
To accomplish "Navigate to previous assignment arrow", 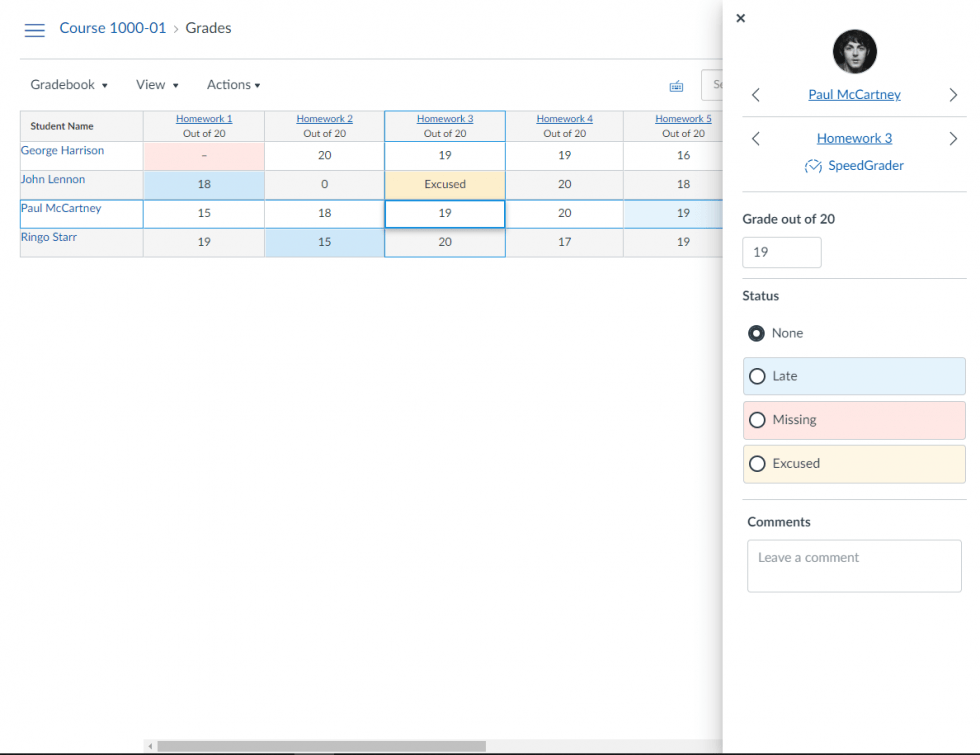I will pos(756,138).
